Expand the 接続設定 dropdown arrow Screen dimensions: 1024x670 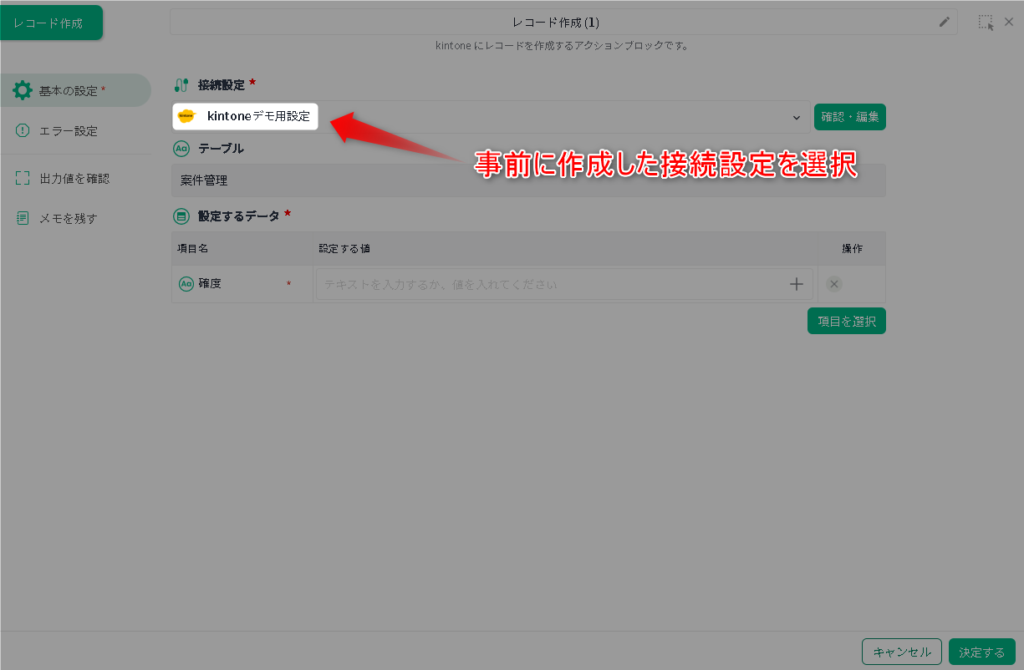click(x=796, y=118)
